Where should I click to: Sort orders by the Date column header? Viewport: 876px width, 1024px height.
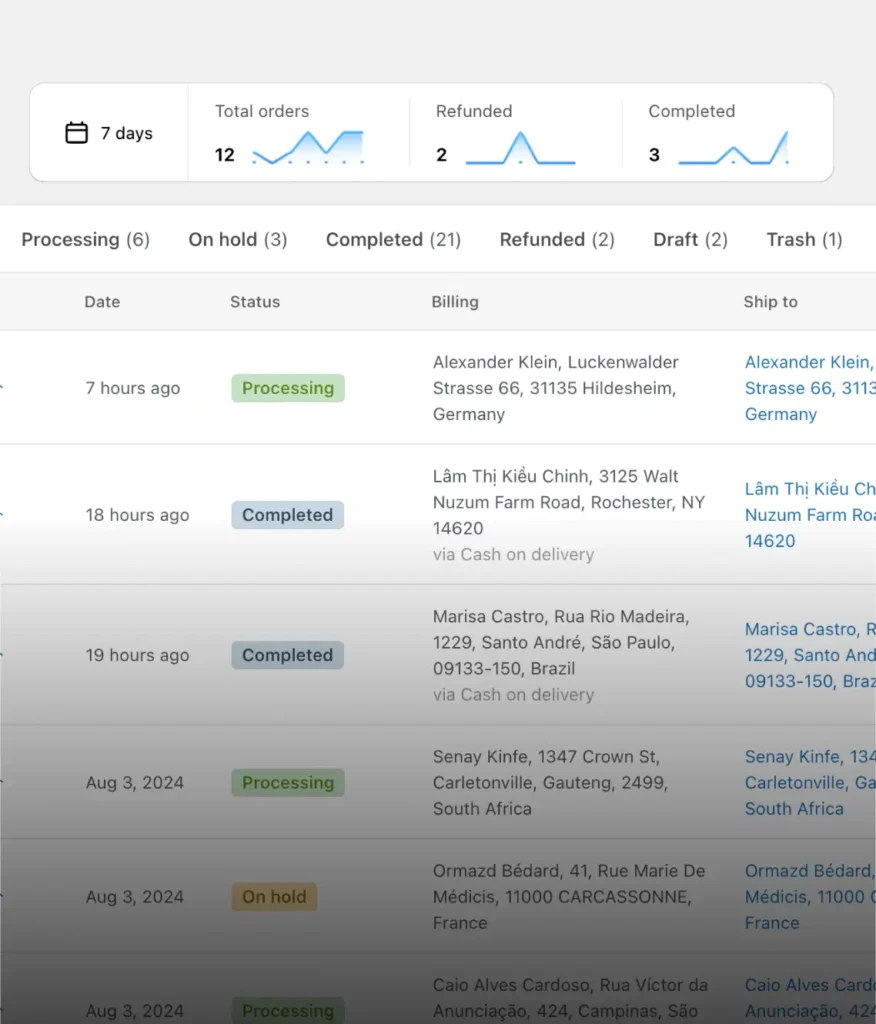pos(102,302)
